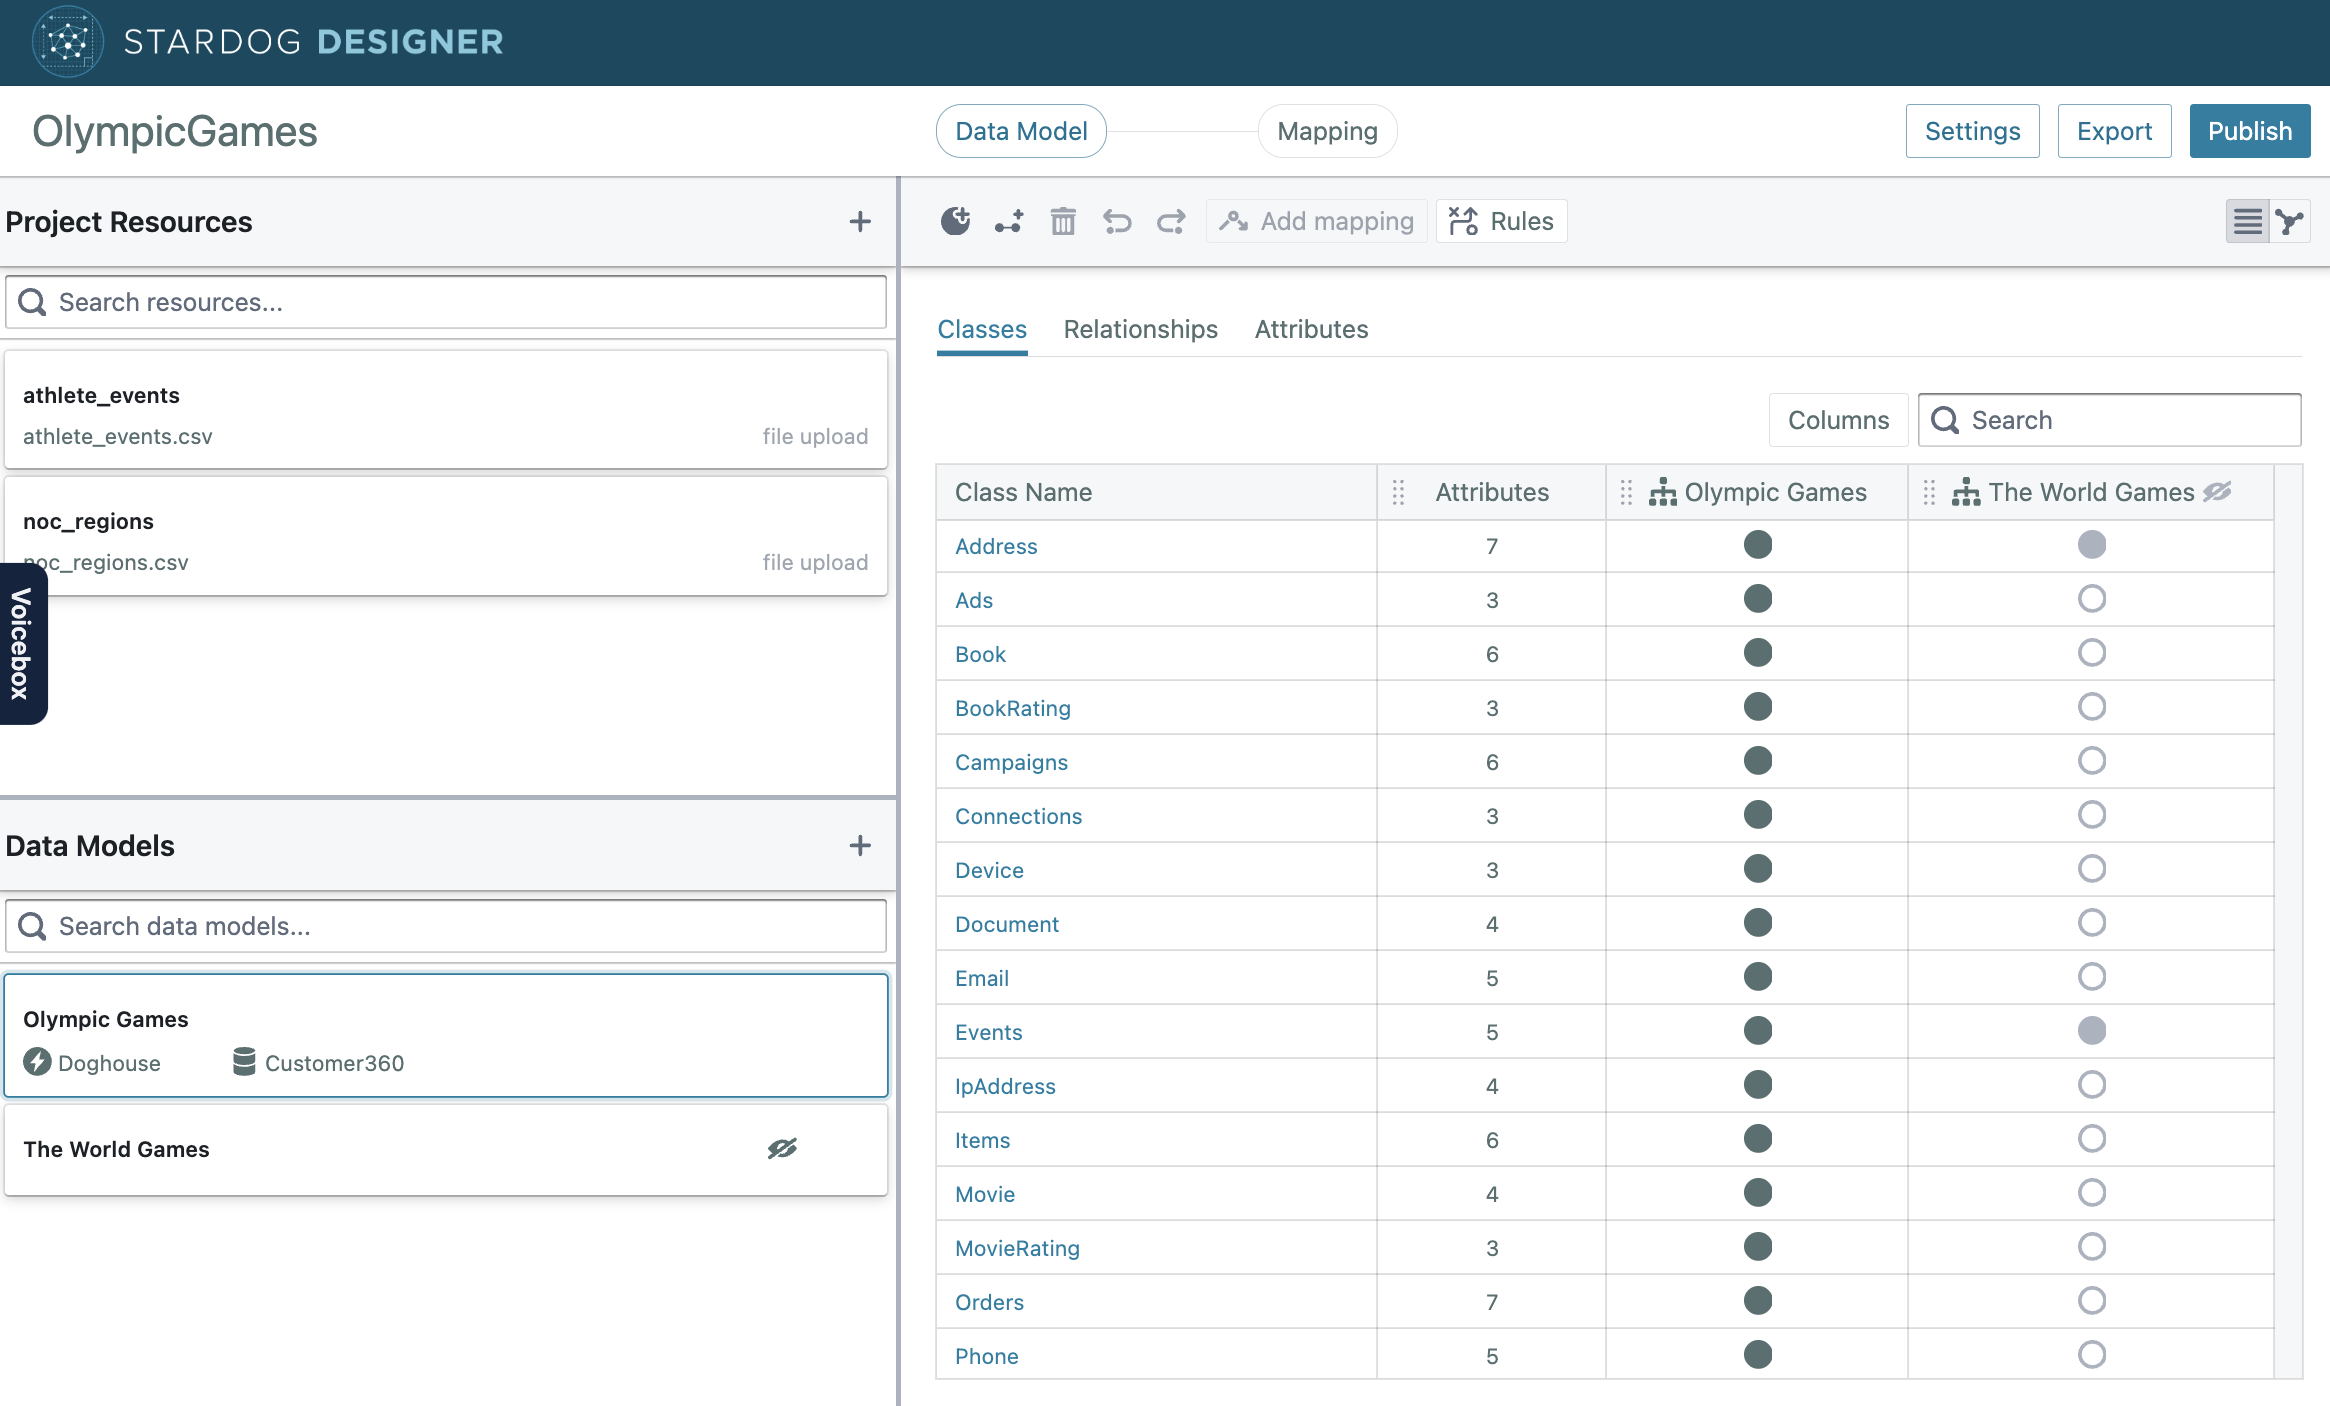Click drag handle beside The World Games column
This screenshot has width=2330, height=1406.
(1929, 492)
